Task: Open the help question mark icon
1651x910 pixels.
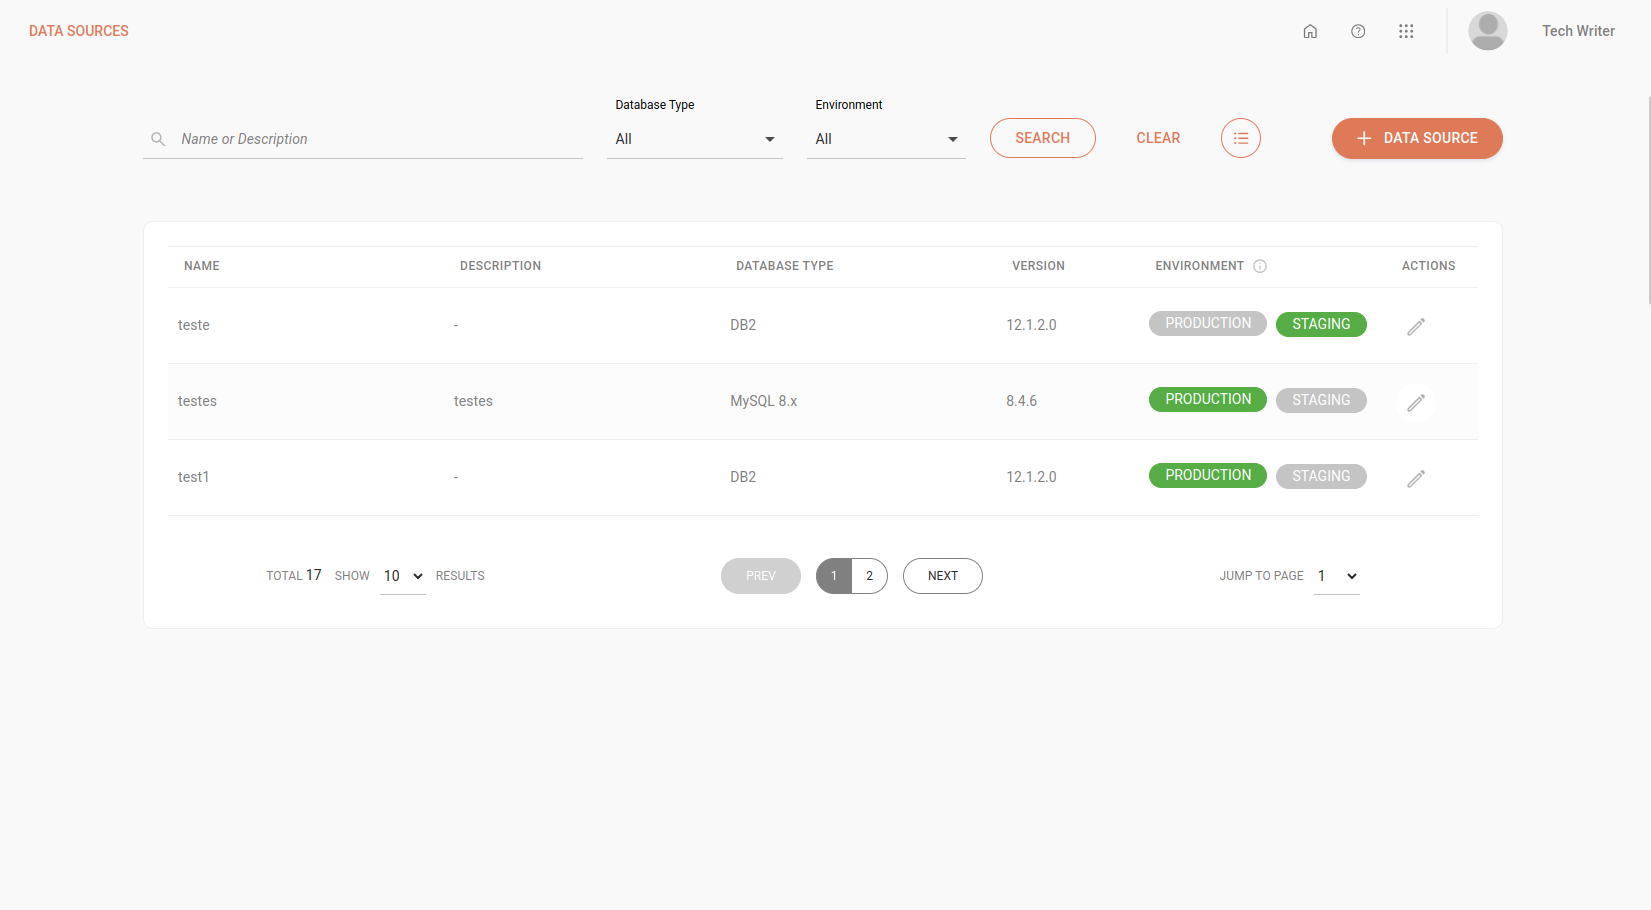Action: 1358,31
